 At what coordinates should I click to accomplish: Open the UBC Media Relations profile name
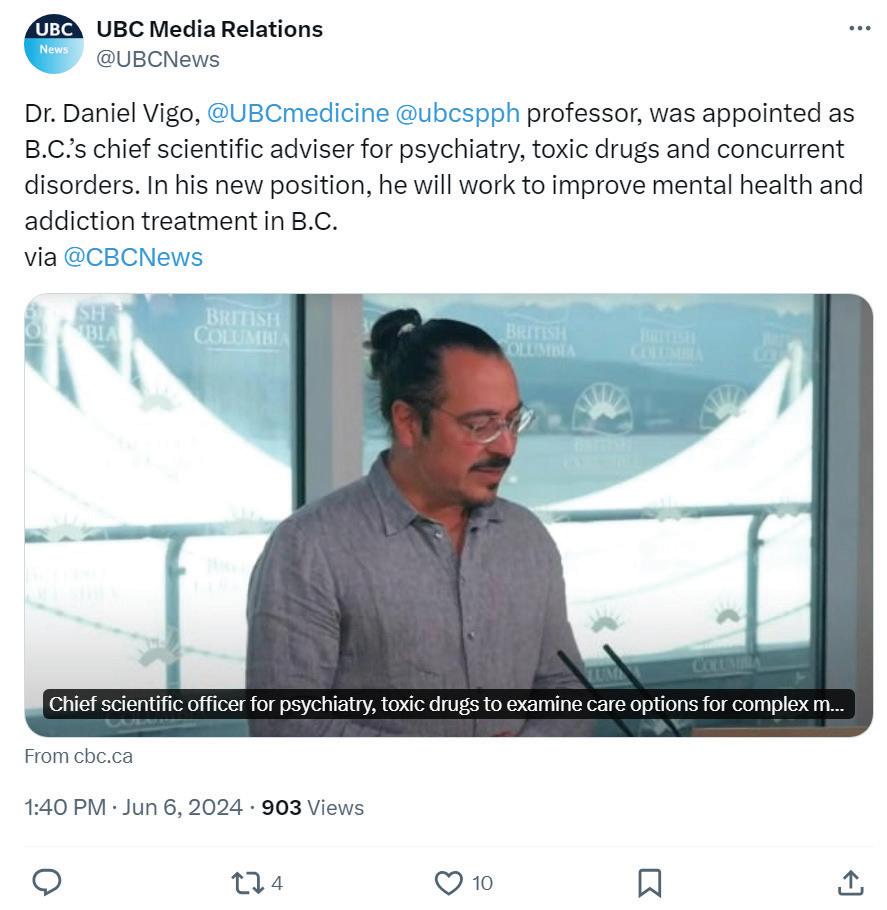(x=210, y=29)
